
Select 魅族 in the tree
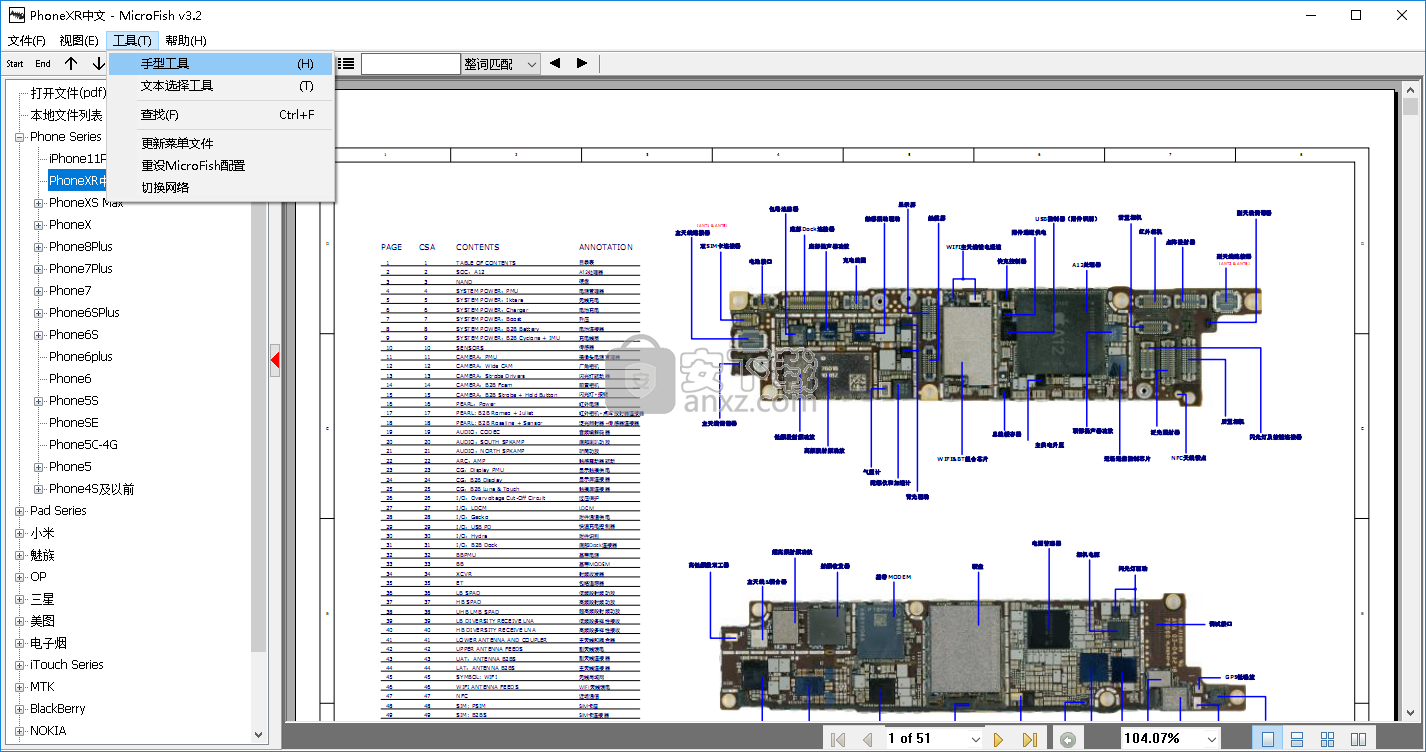tap(42, 555)
